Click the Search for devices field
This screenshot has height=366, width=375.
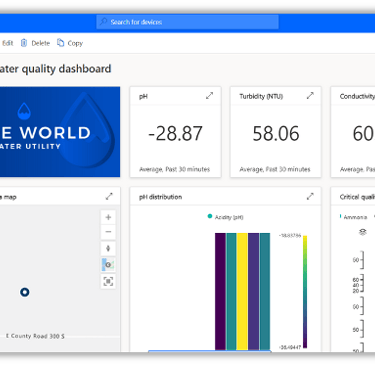click(187, 22)
